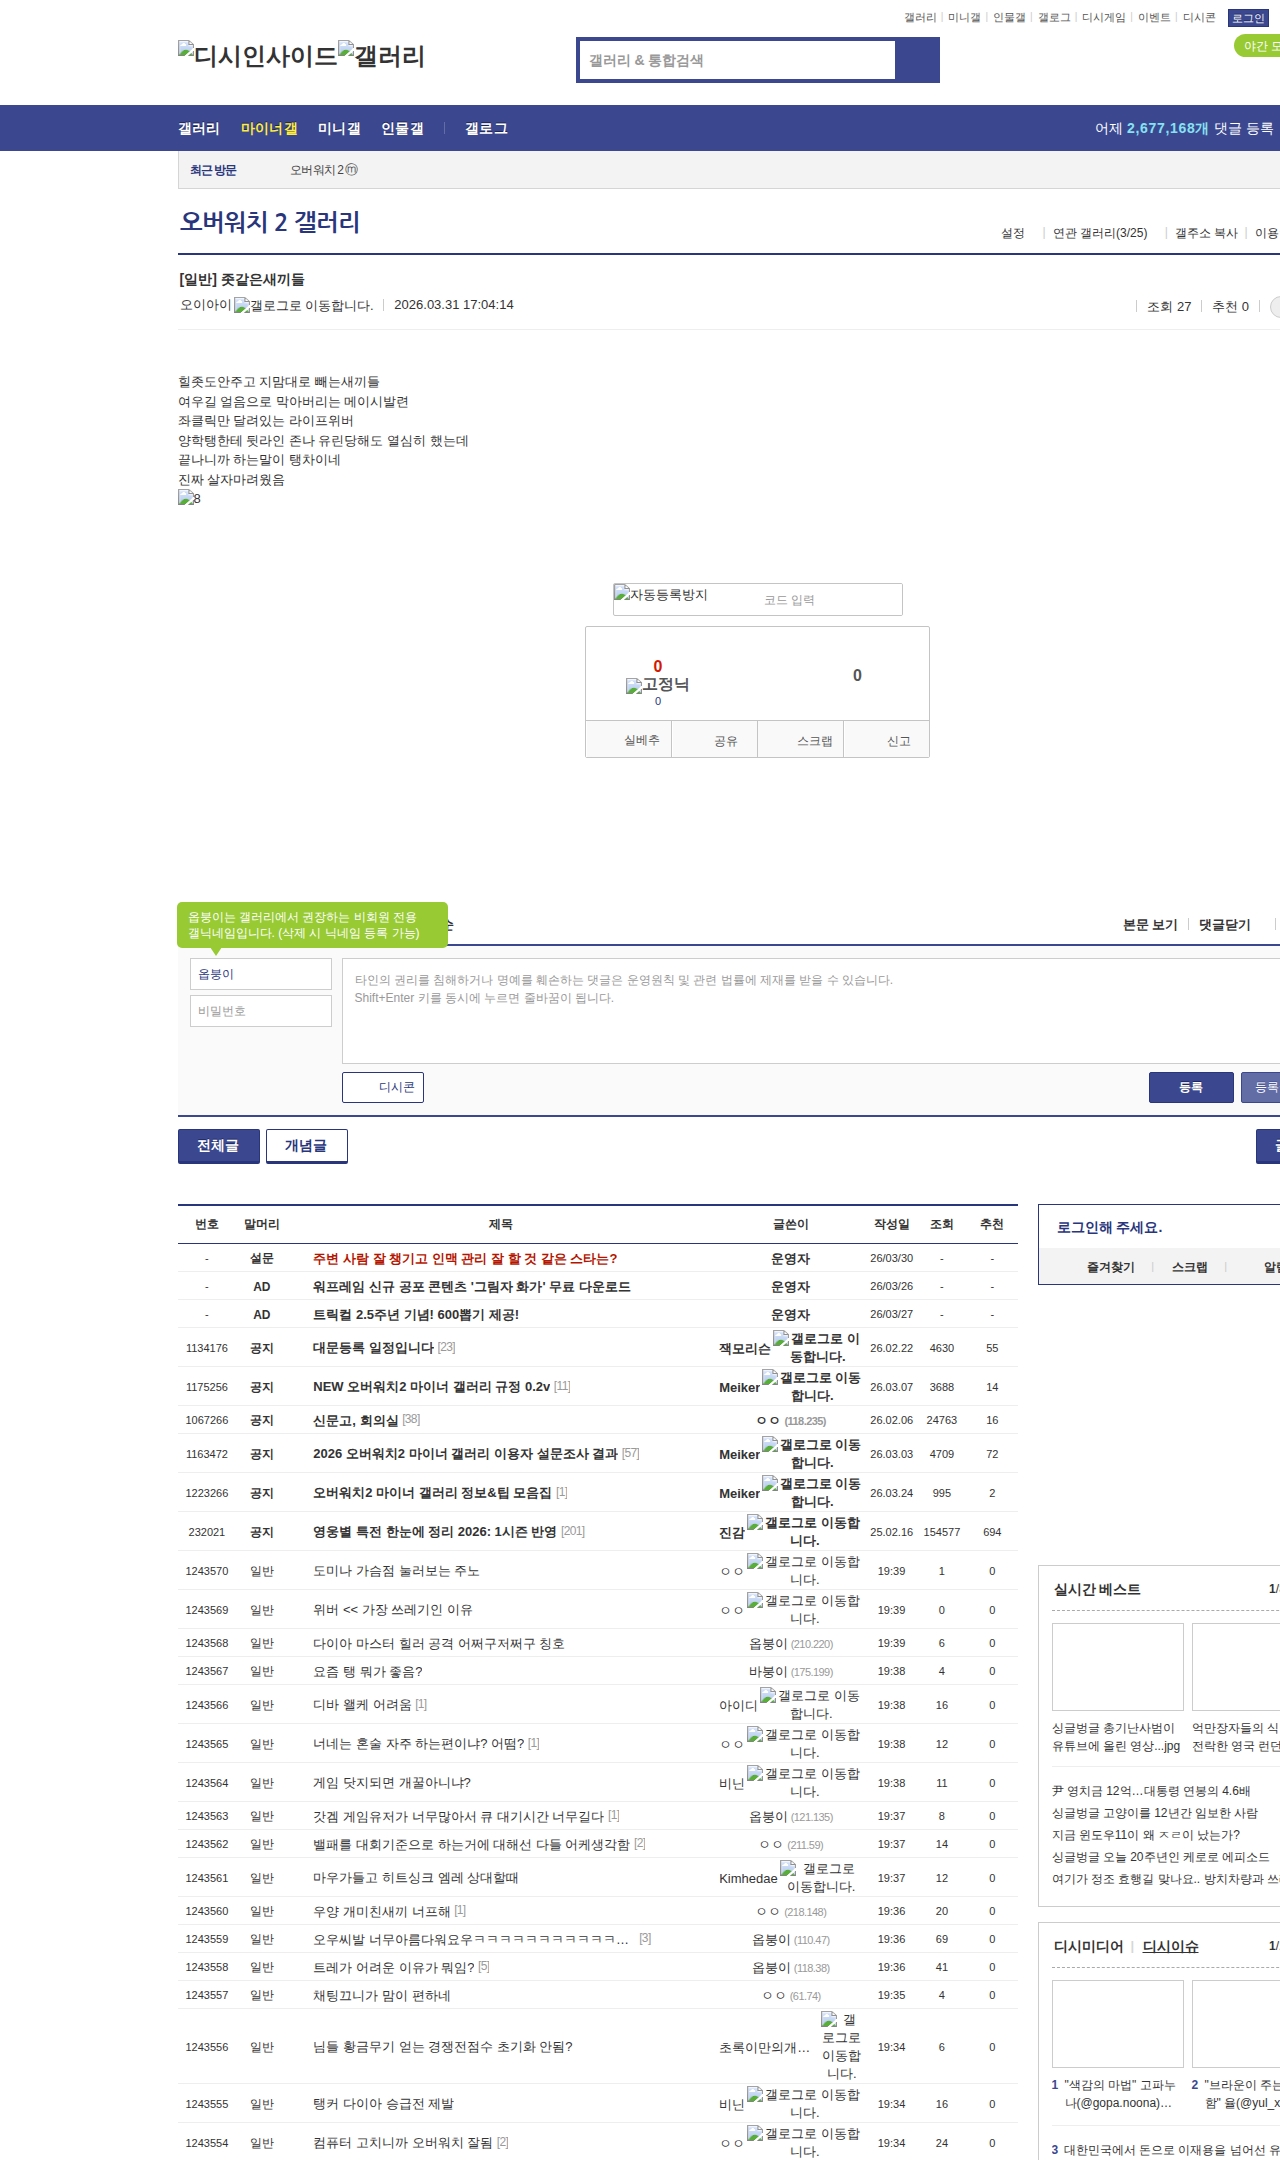The width and height of the screenshot is (1280, 2160).
Task: Open gallog icon in 위버 << 가장 쓰레기인 이유 row
Action: 804,1609
